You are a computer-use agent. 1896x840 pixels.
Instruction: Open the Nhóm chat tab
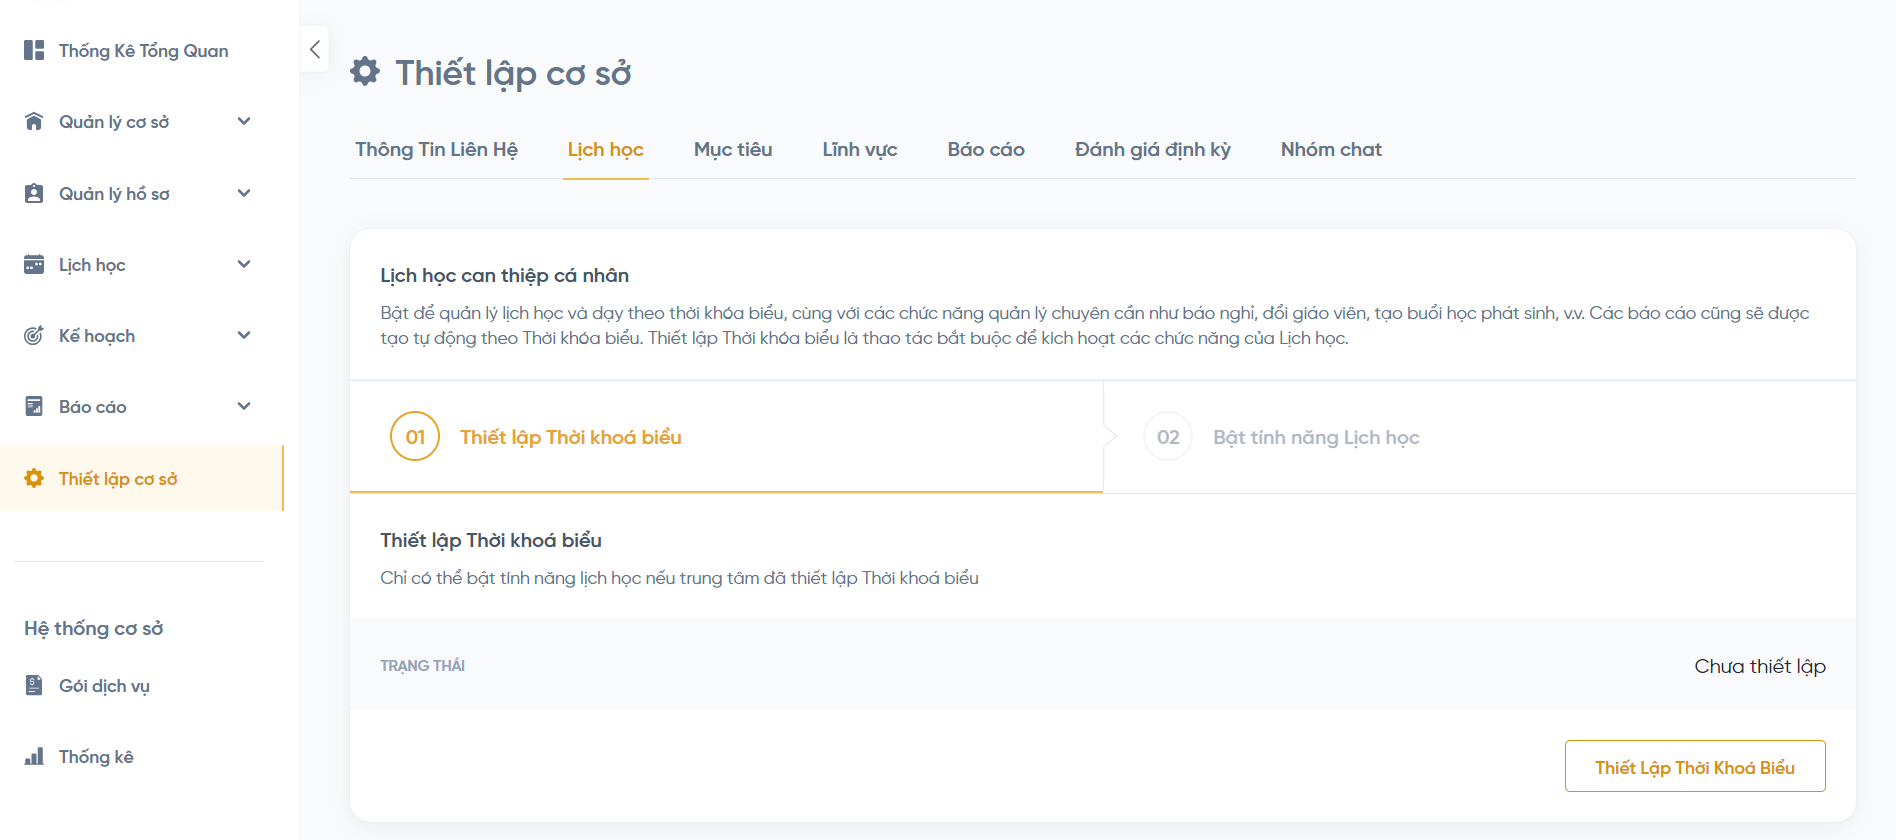coord(1331,150)
